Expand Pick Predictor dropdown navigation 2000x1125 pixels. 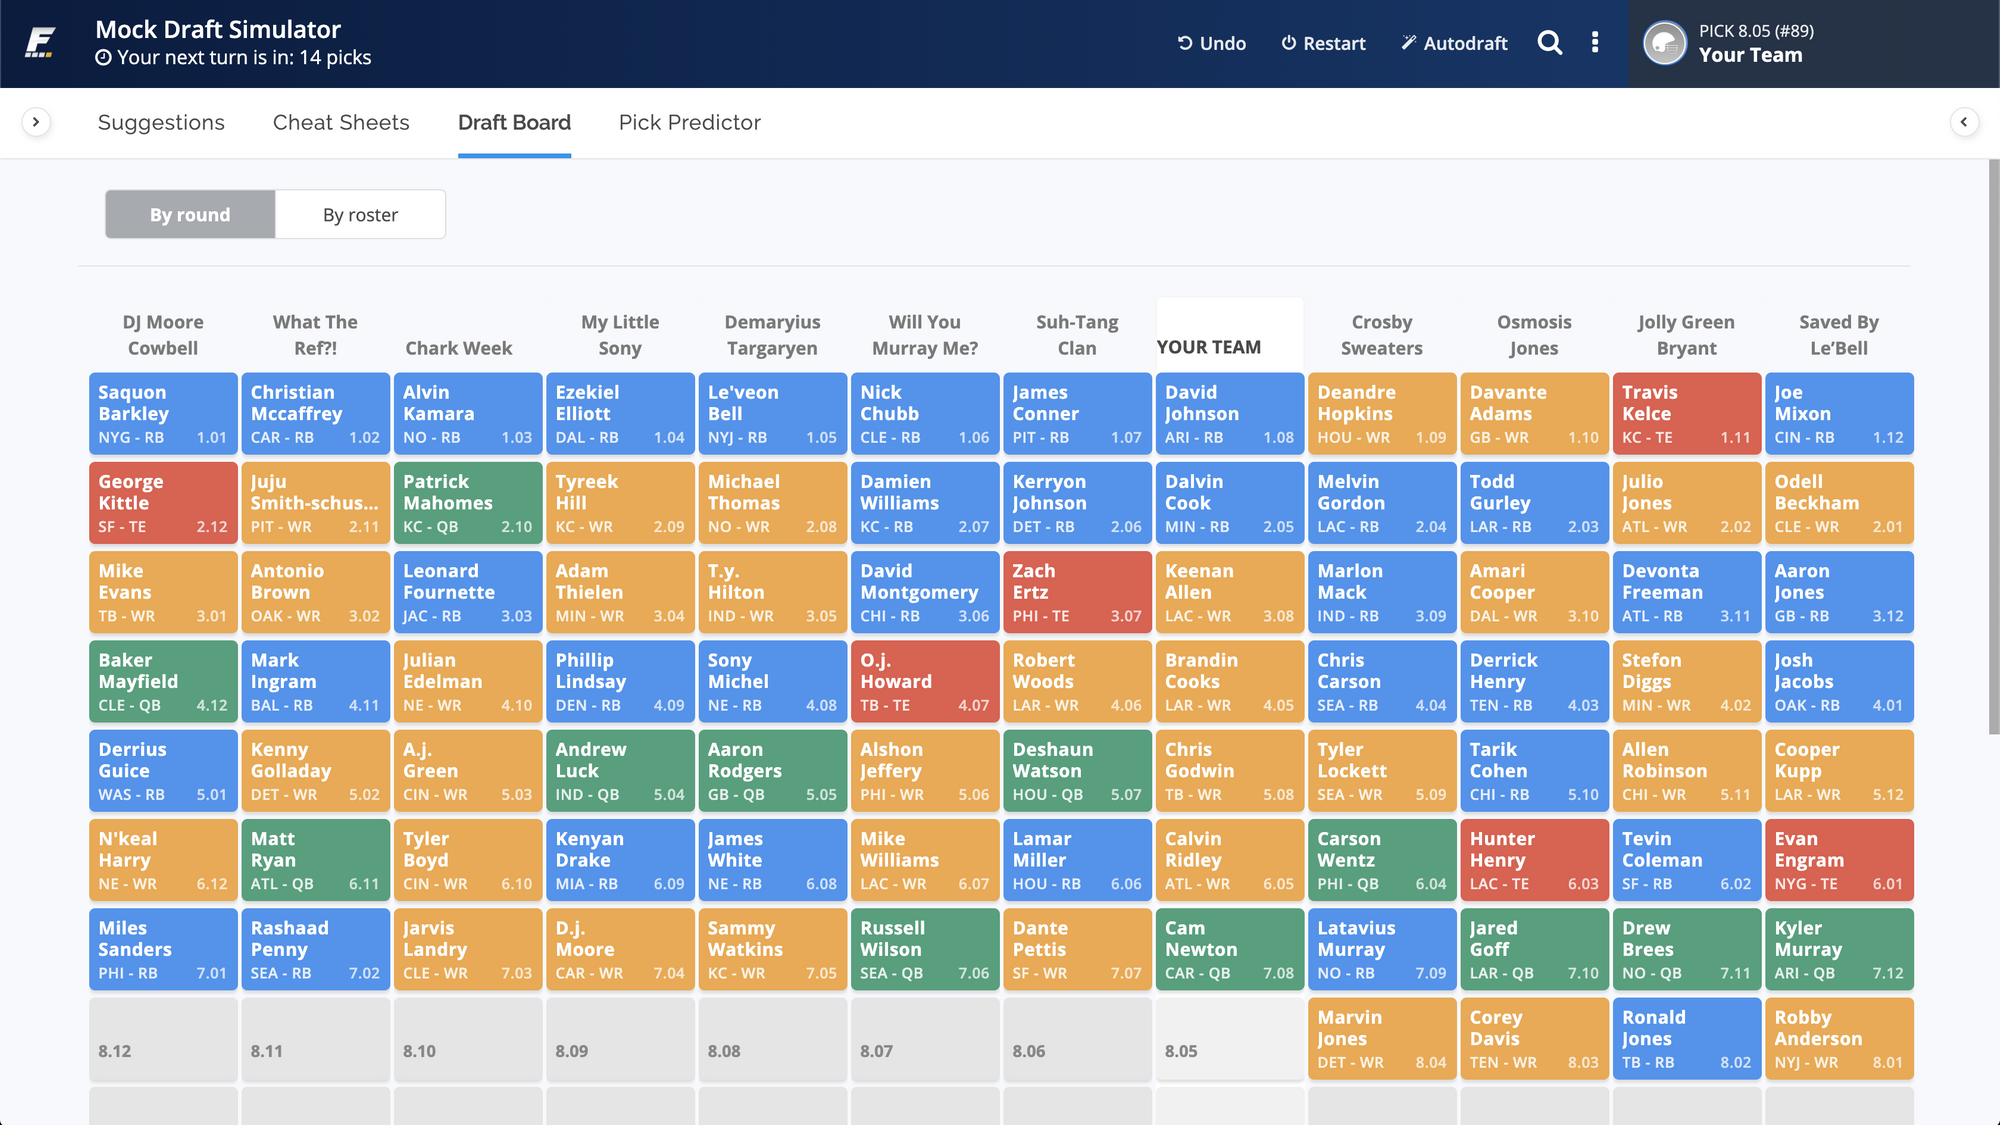click(x=690, y=122)
